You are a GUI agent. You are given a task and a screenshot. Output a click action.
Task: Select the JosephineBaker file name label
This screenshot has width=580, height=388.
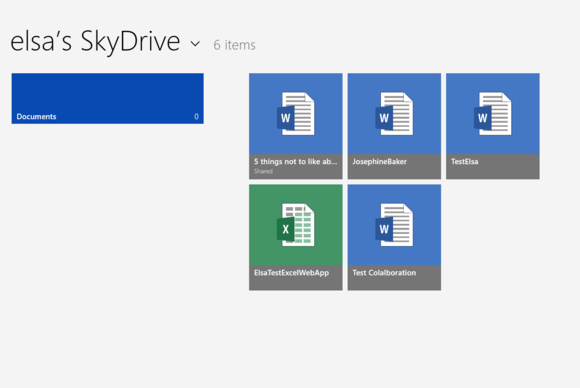pos(380,162)
